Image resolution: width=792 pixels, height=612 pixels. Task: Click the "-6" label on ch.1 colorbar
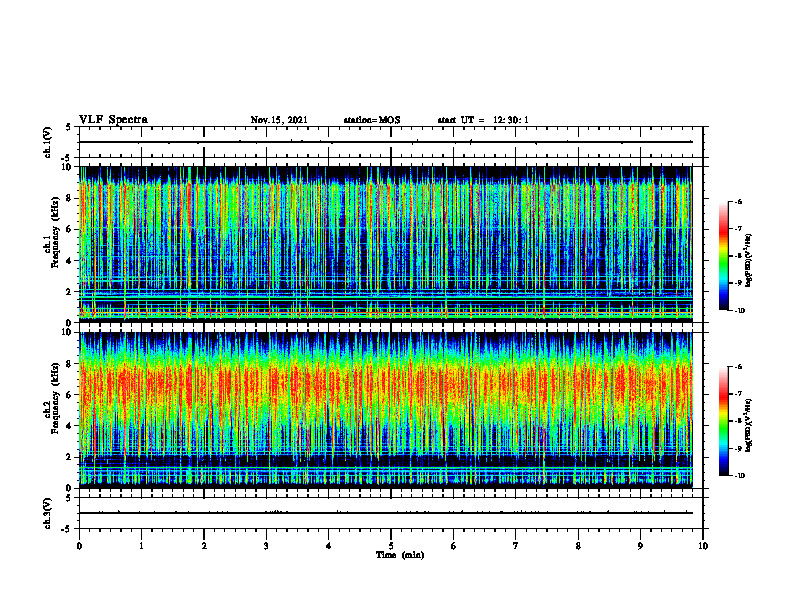point(738,202)
